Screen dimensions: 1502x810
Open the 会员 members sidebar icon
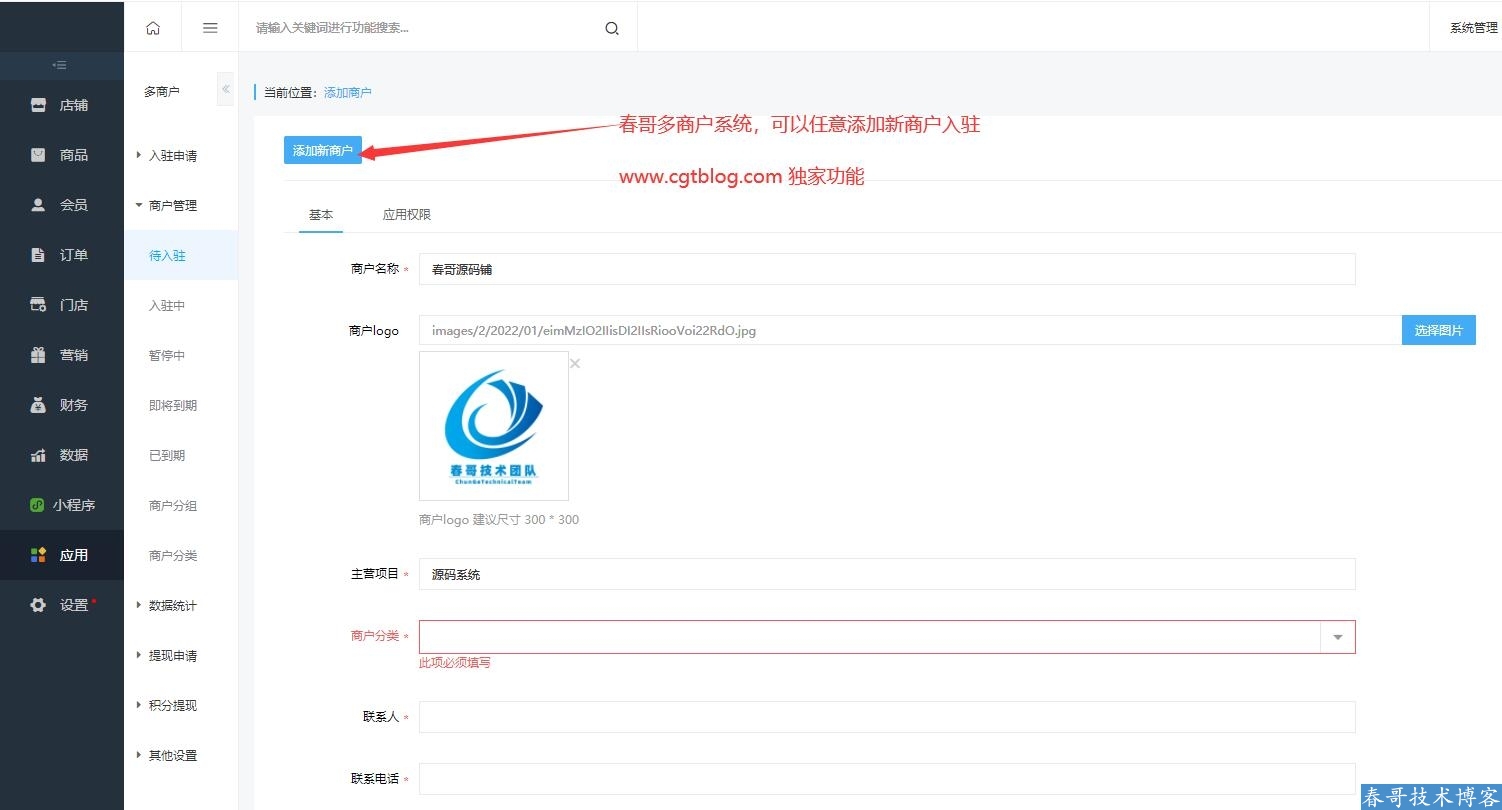click(x=39, y=205)
